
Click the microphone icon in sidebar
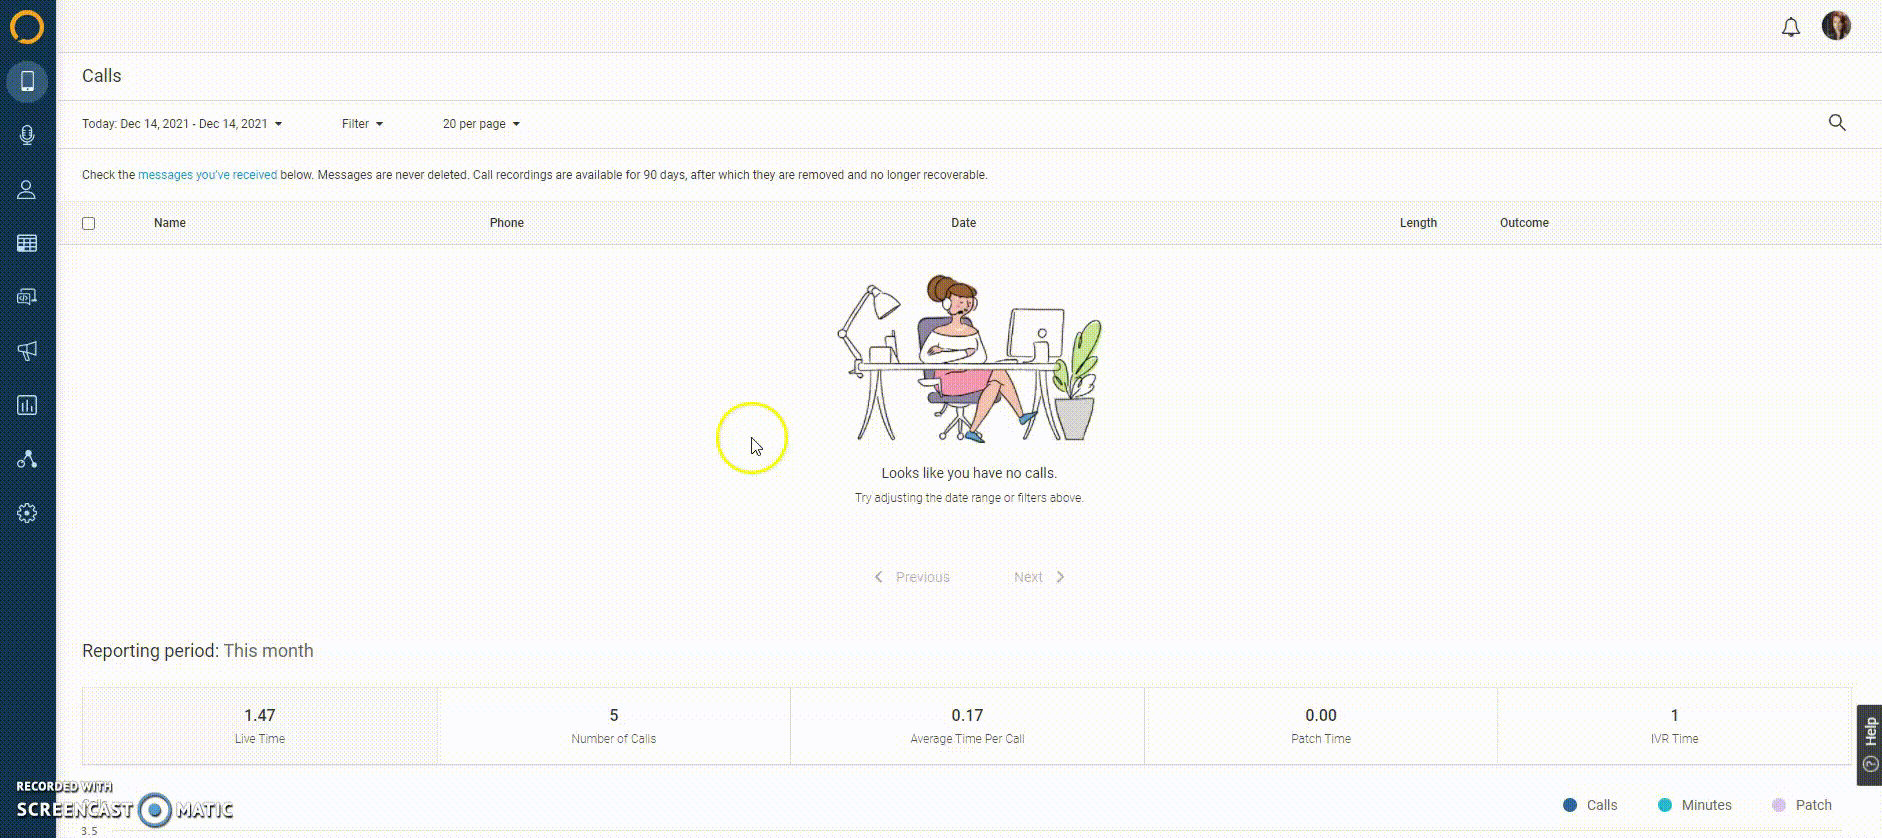click(27, 135)
